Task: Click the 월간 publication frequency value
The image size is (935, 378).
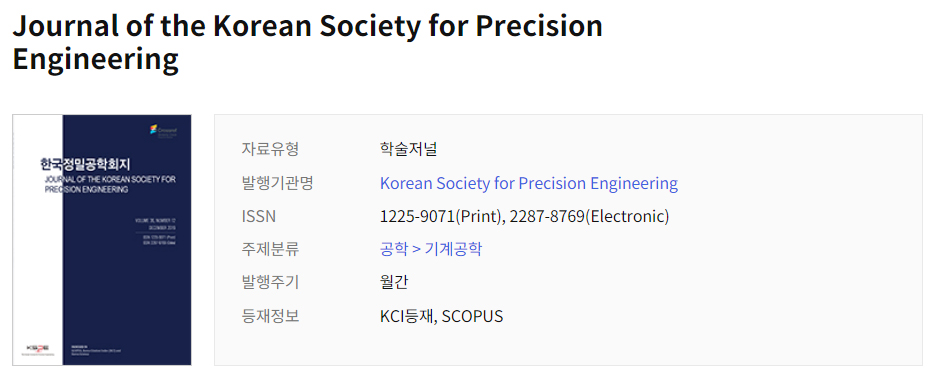Action: [394, 281]
